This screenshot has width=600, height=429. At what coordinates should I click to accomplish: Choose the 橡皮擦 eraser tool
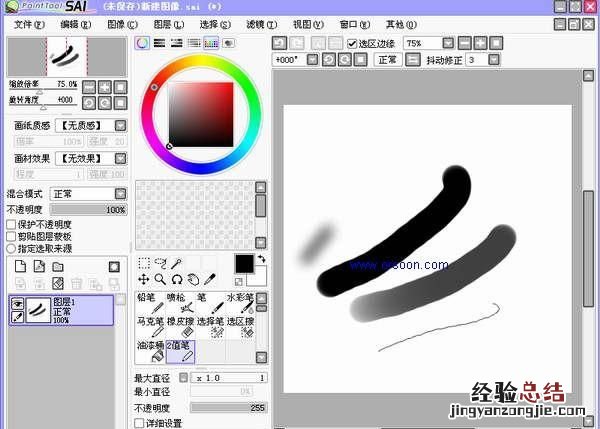(180, 327)
